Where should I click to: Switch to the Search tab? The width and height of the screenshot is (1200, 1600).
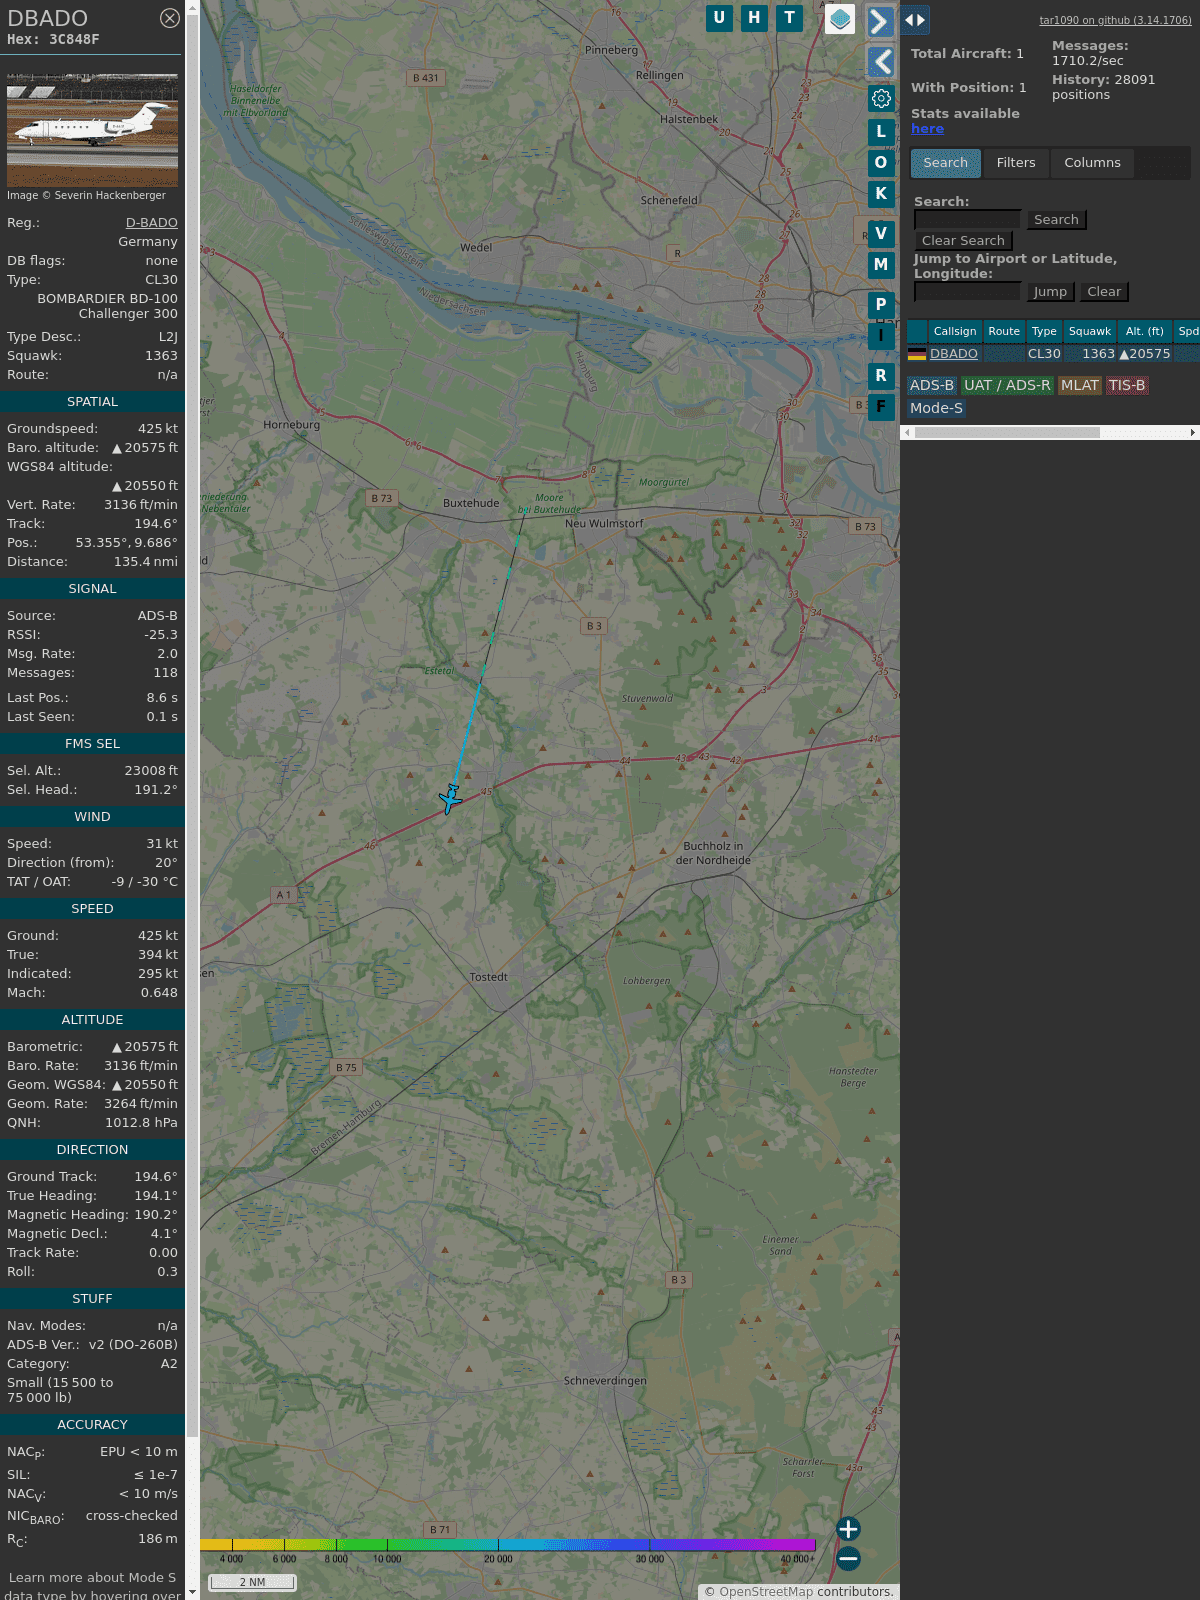945,163
